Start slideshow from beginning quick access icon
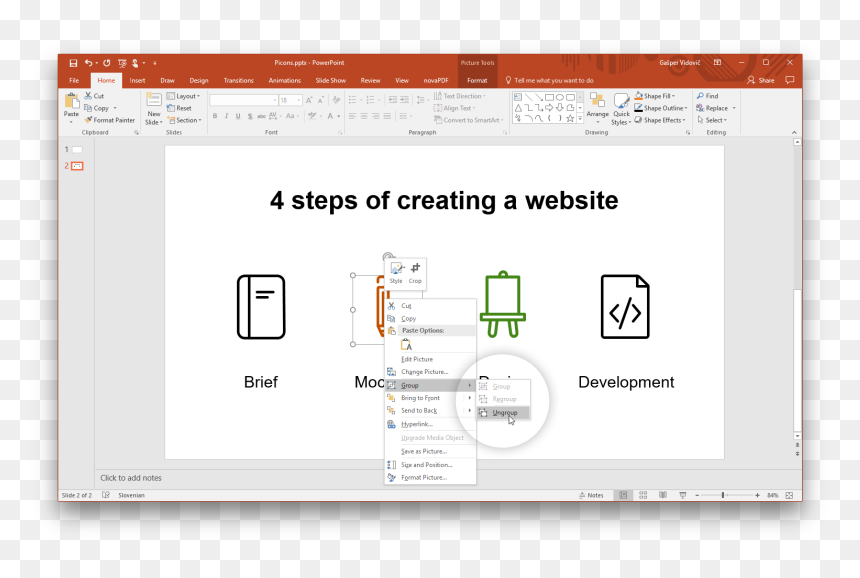The image size is (860, 578). click(x=122, y=63)
